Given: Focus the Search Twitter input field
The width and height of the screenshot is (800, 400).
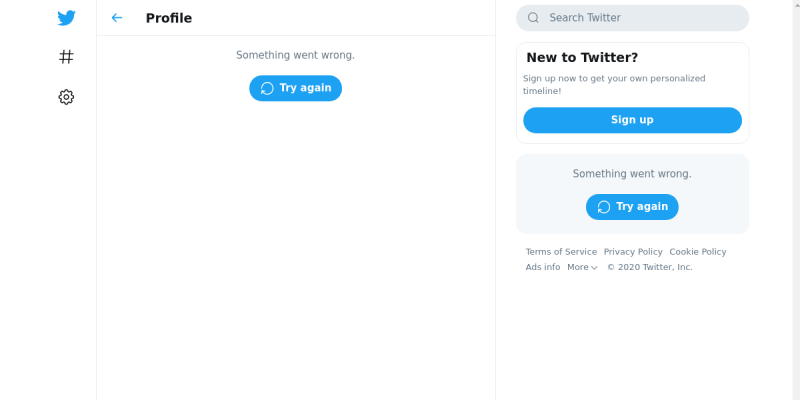Looking at the screenshot, I should (x=632, y=18).
